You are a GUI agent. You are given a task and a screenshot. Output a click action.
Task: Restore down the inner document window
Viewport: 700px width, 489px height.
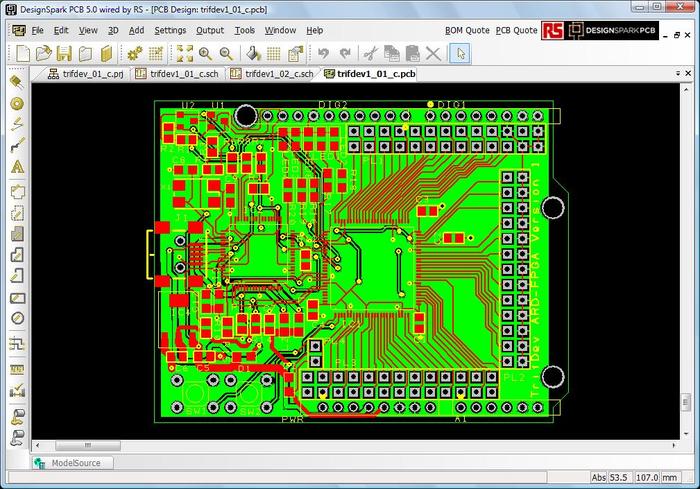click(x=677, y=35)
